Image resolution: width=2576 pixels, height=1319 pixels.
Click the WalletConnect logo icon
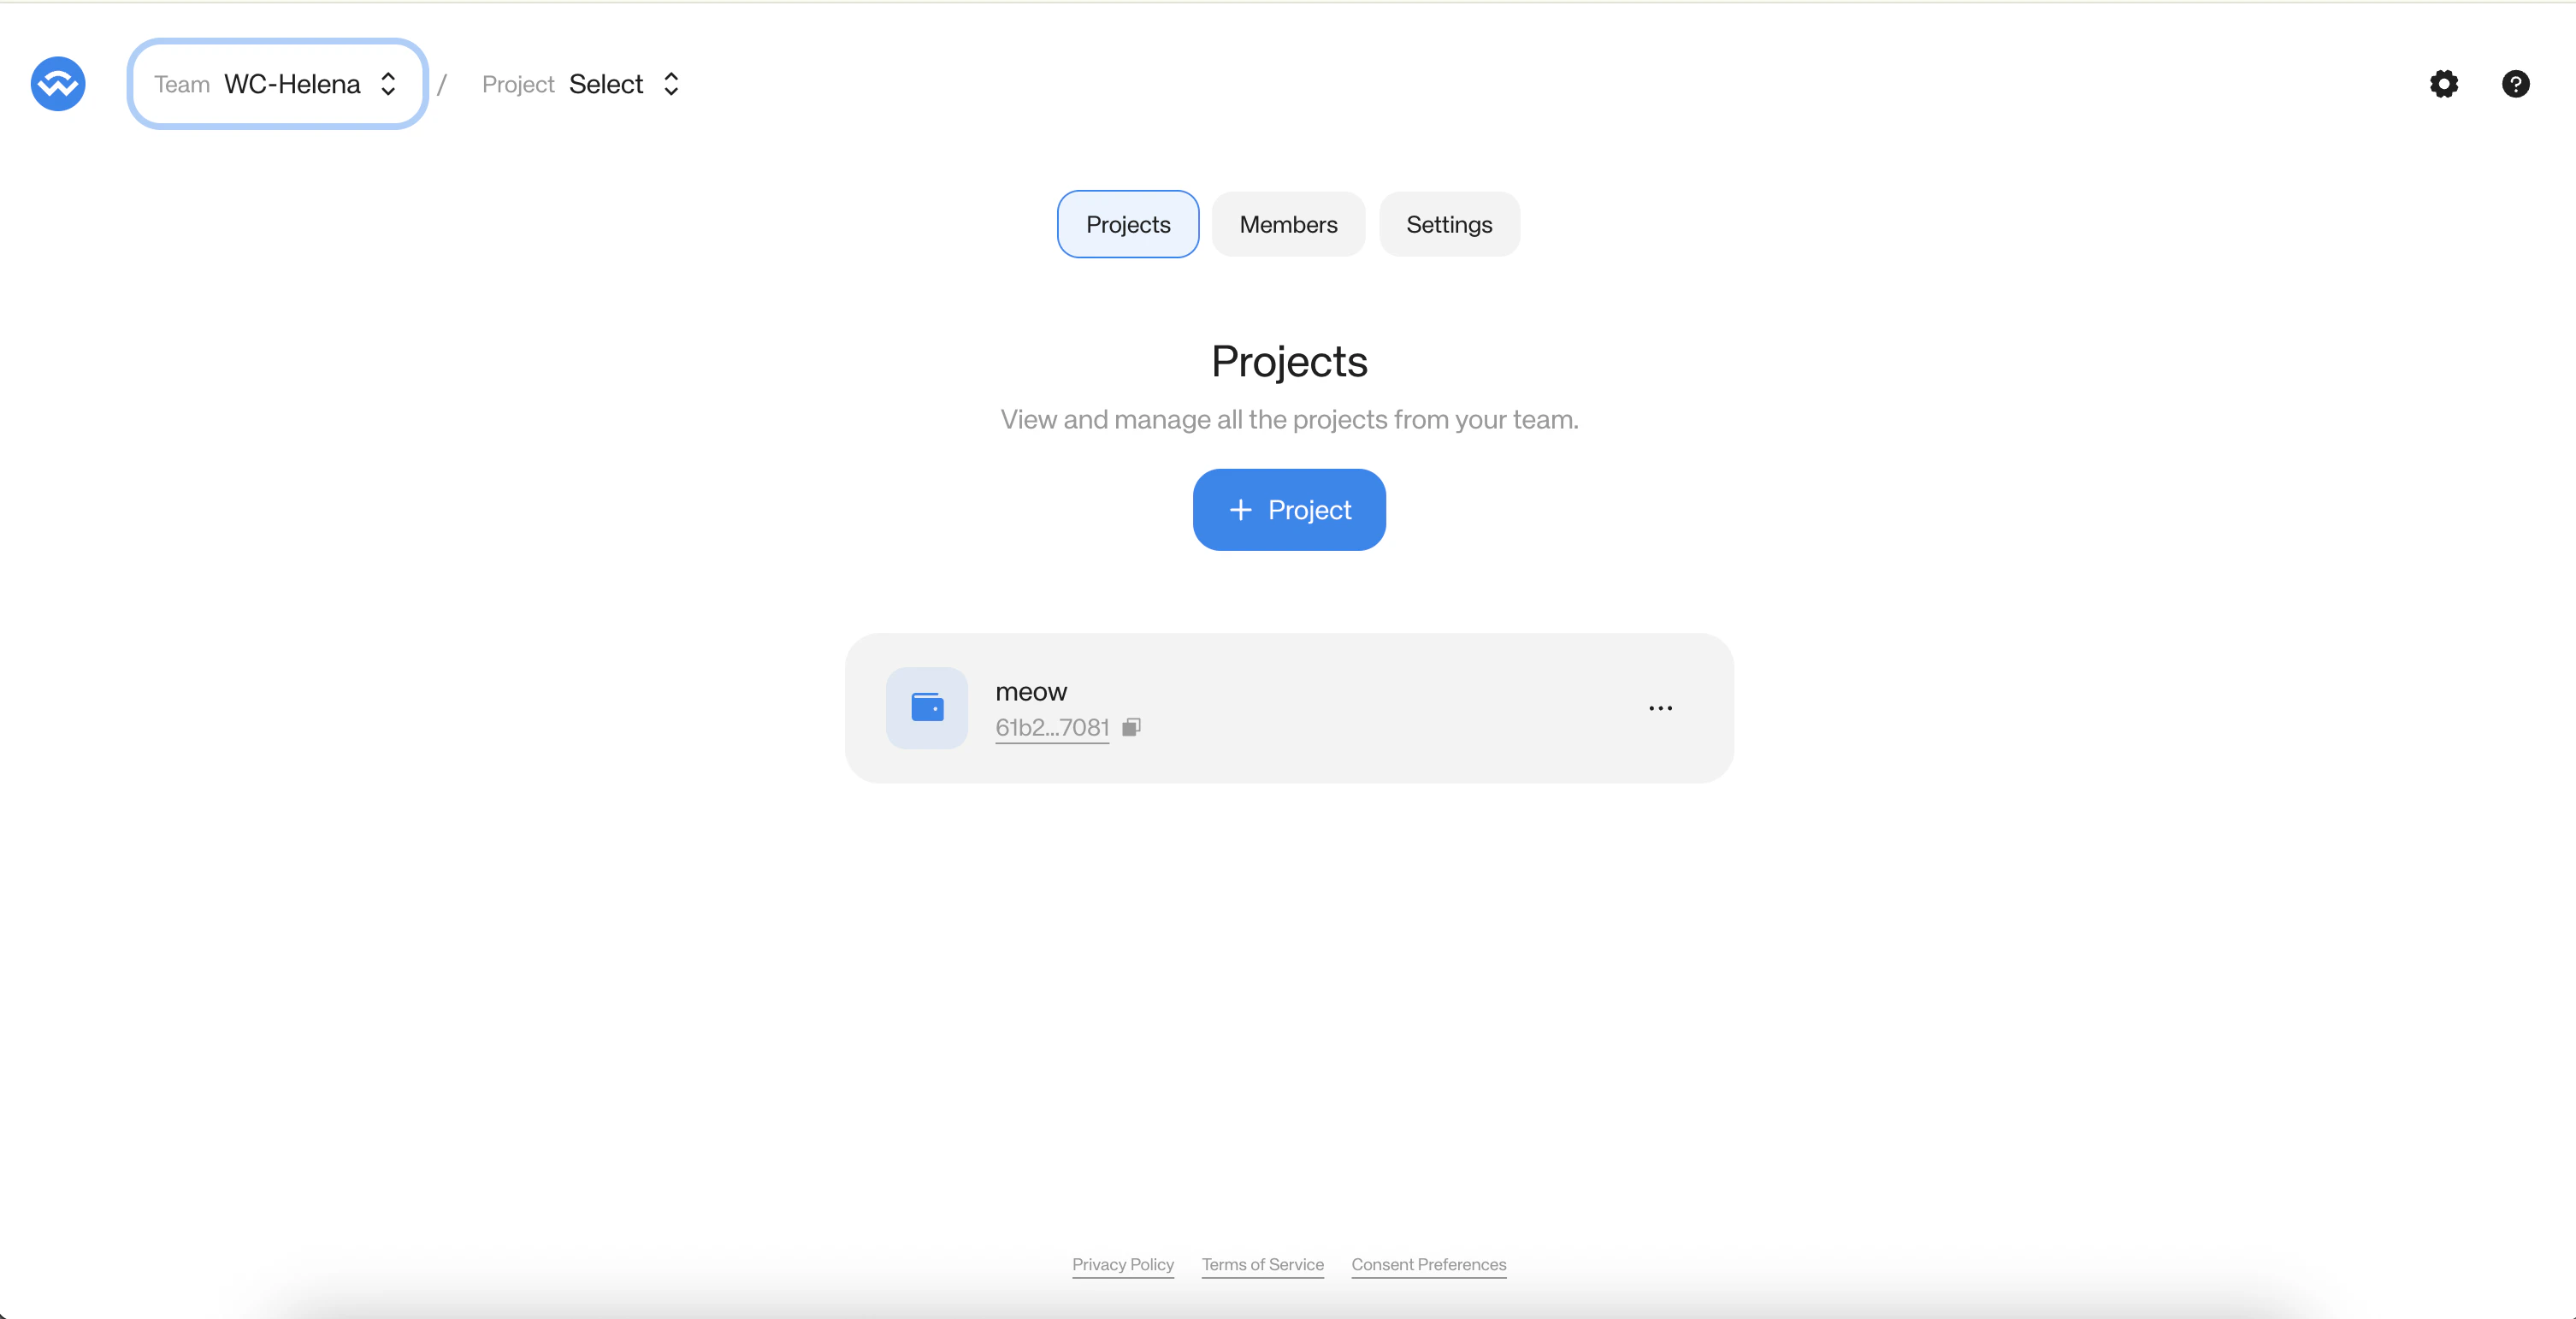58,84
